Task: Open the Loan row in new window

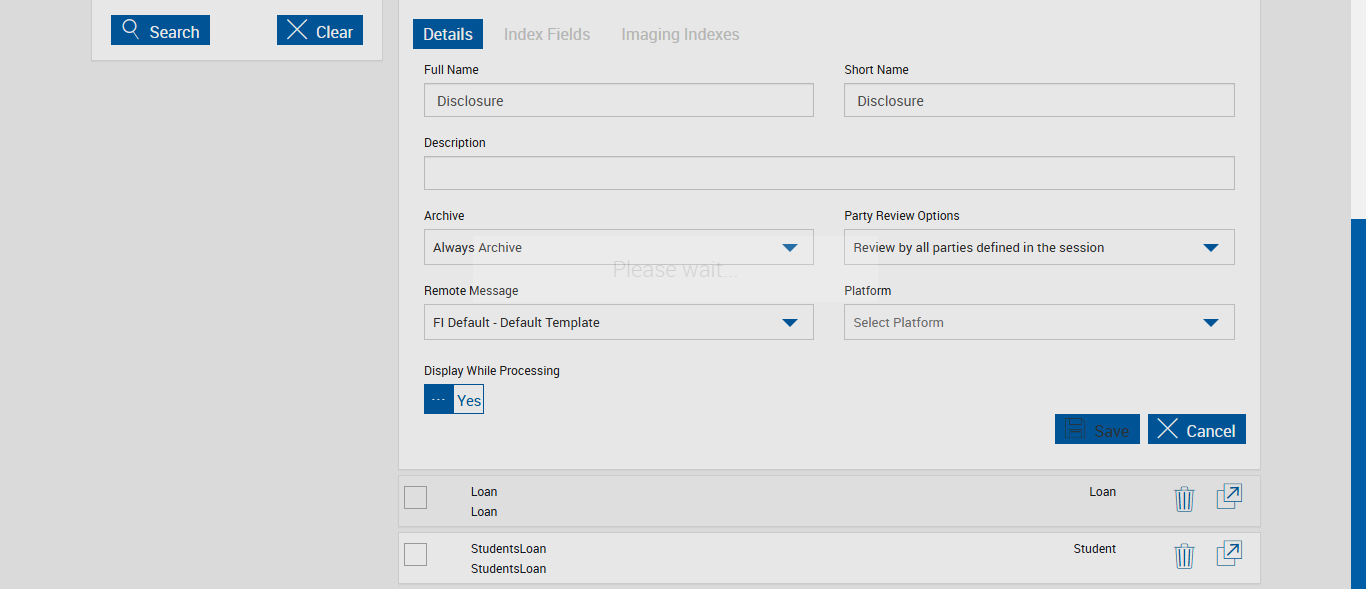Action: pos(1229,497)
